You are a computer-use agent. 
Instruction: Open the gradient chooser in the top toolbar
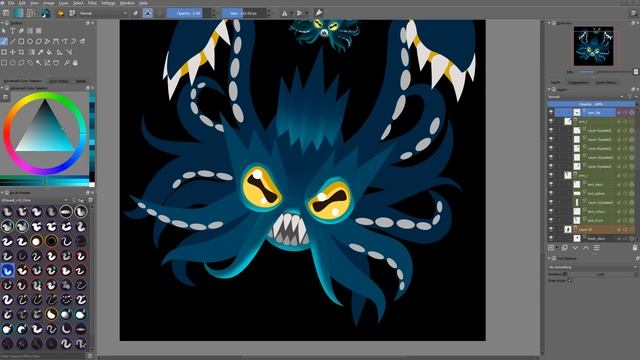coord(18,13)
